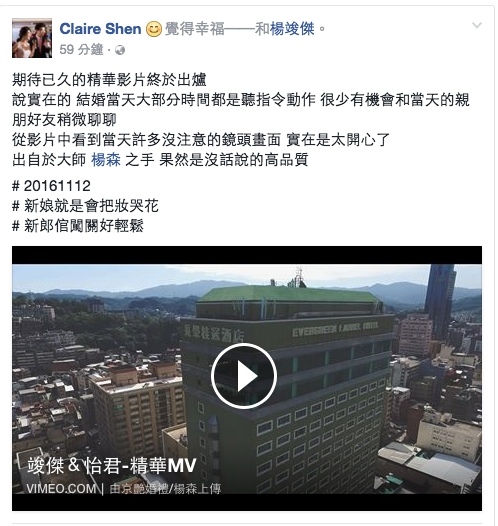Select the 新娘就是會把妝哭花 hashtag
This screenshot has height=526, width=498.
85,206
